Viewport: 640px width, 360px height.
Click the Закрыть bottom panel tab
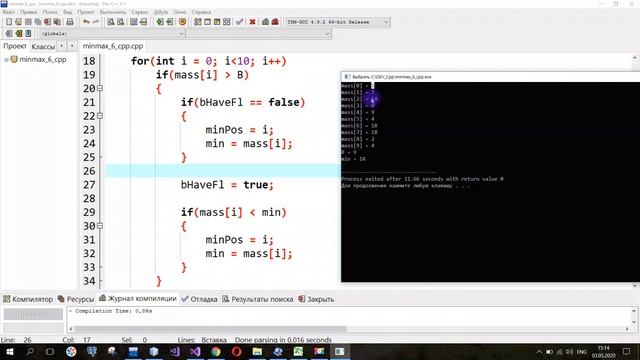(316, 299)
